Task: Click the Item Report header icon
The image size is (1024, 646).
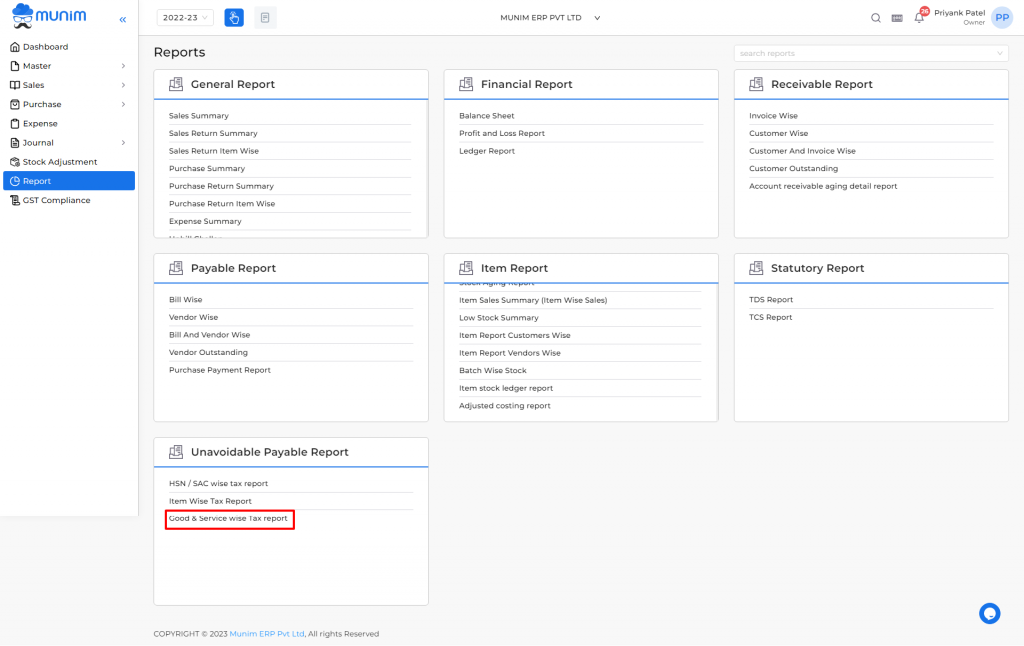Action: [x=466, y=268]
